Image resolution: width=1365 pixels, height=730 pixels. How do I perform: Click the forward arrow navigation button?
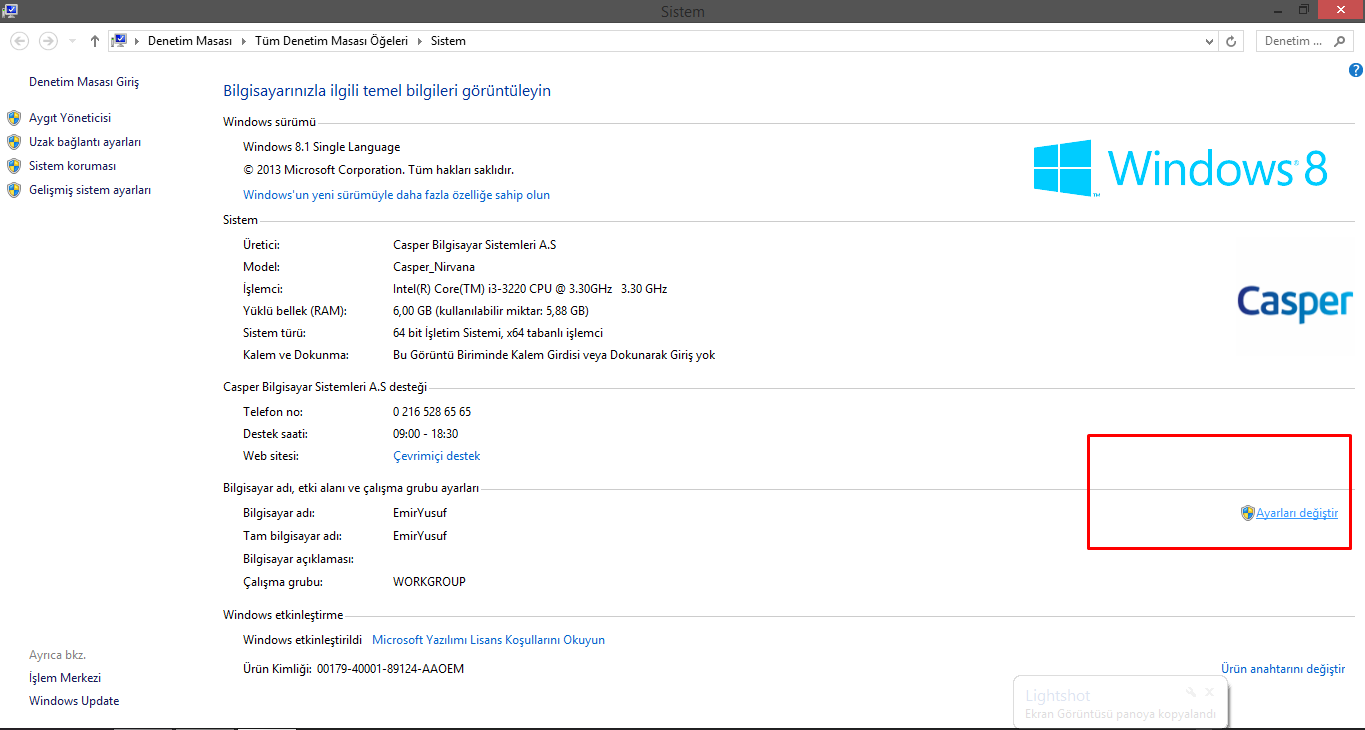[47, 41]
